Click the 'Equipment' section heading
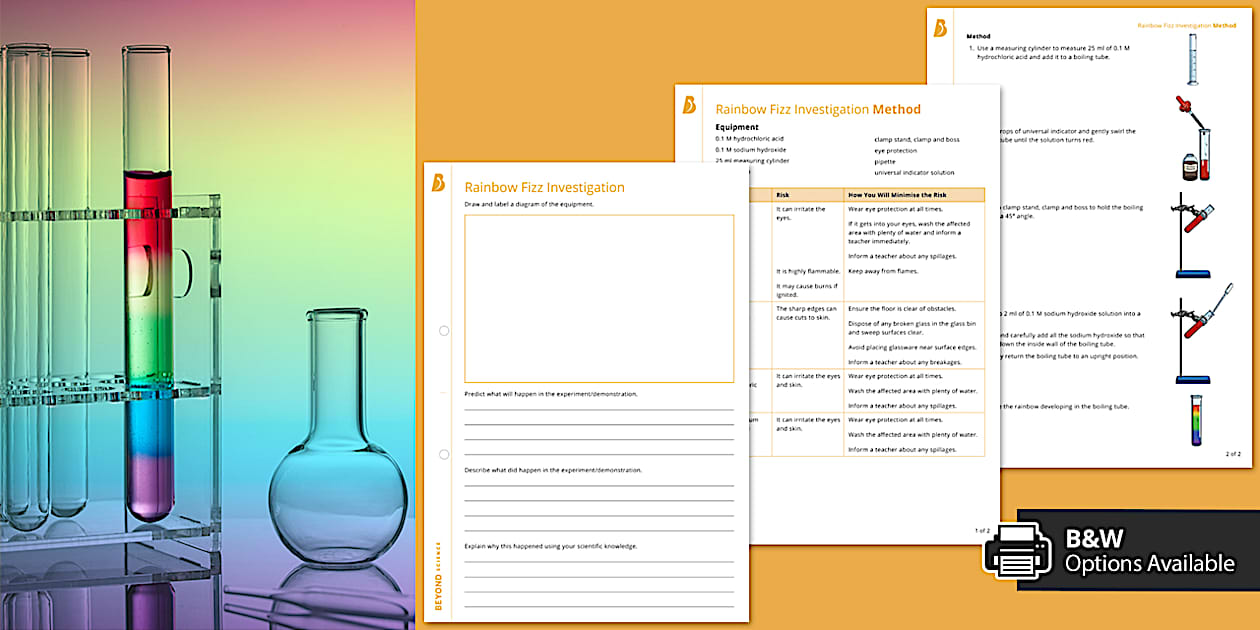 coord(737,126)
